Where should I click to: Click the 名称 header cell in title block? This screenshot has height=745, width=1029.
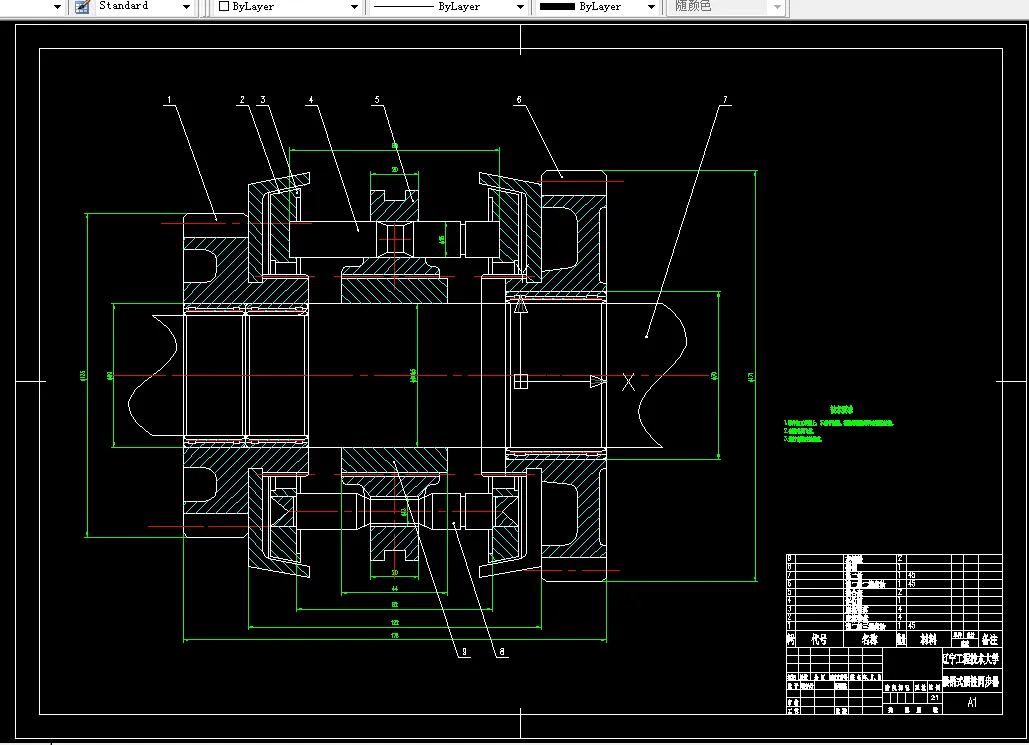click(870, 639)
